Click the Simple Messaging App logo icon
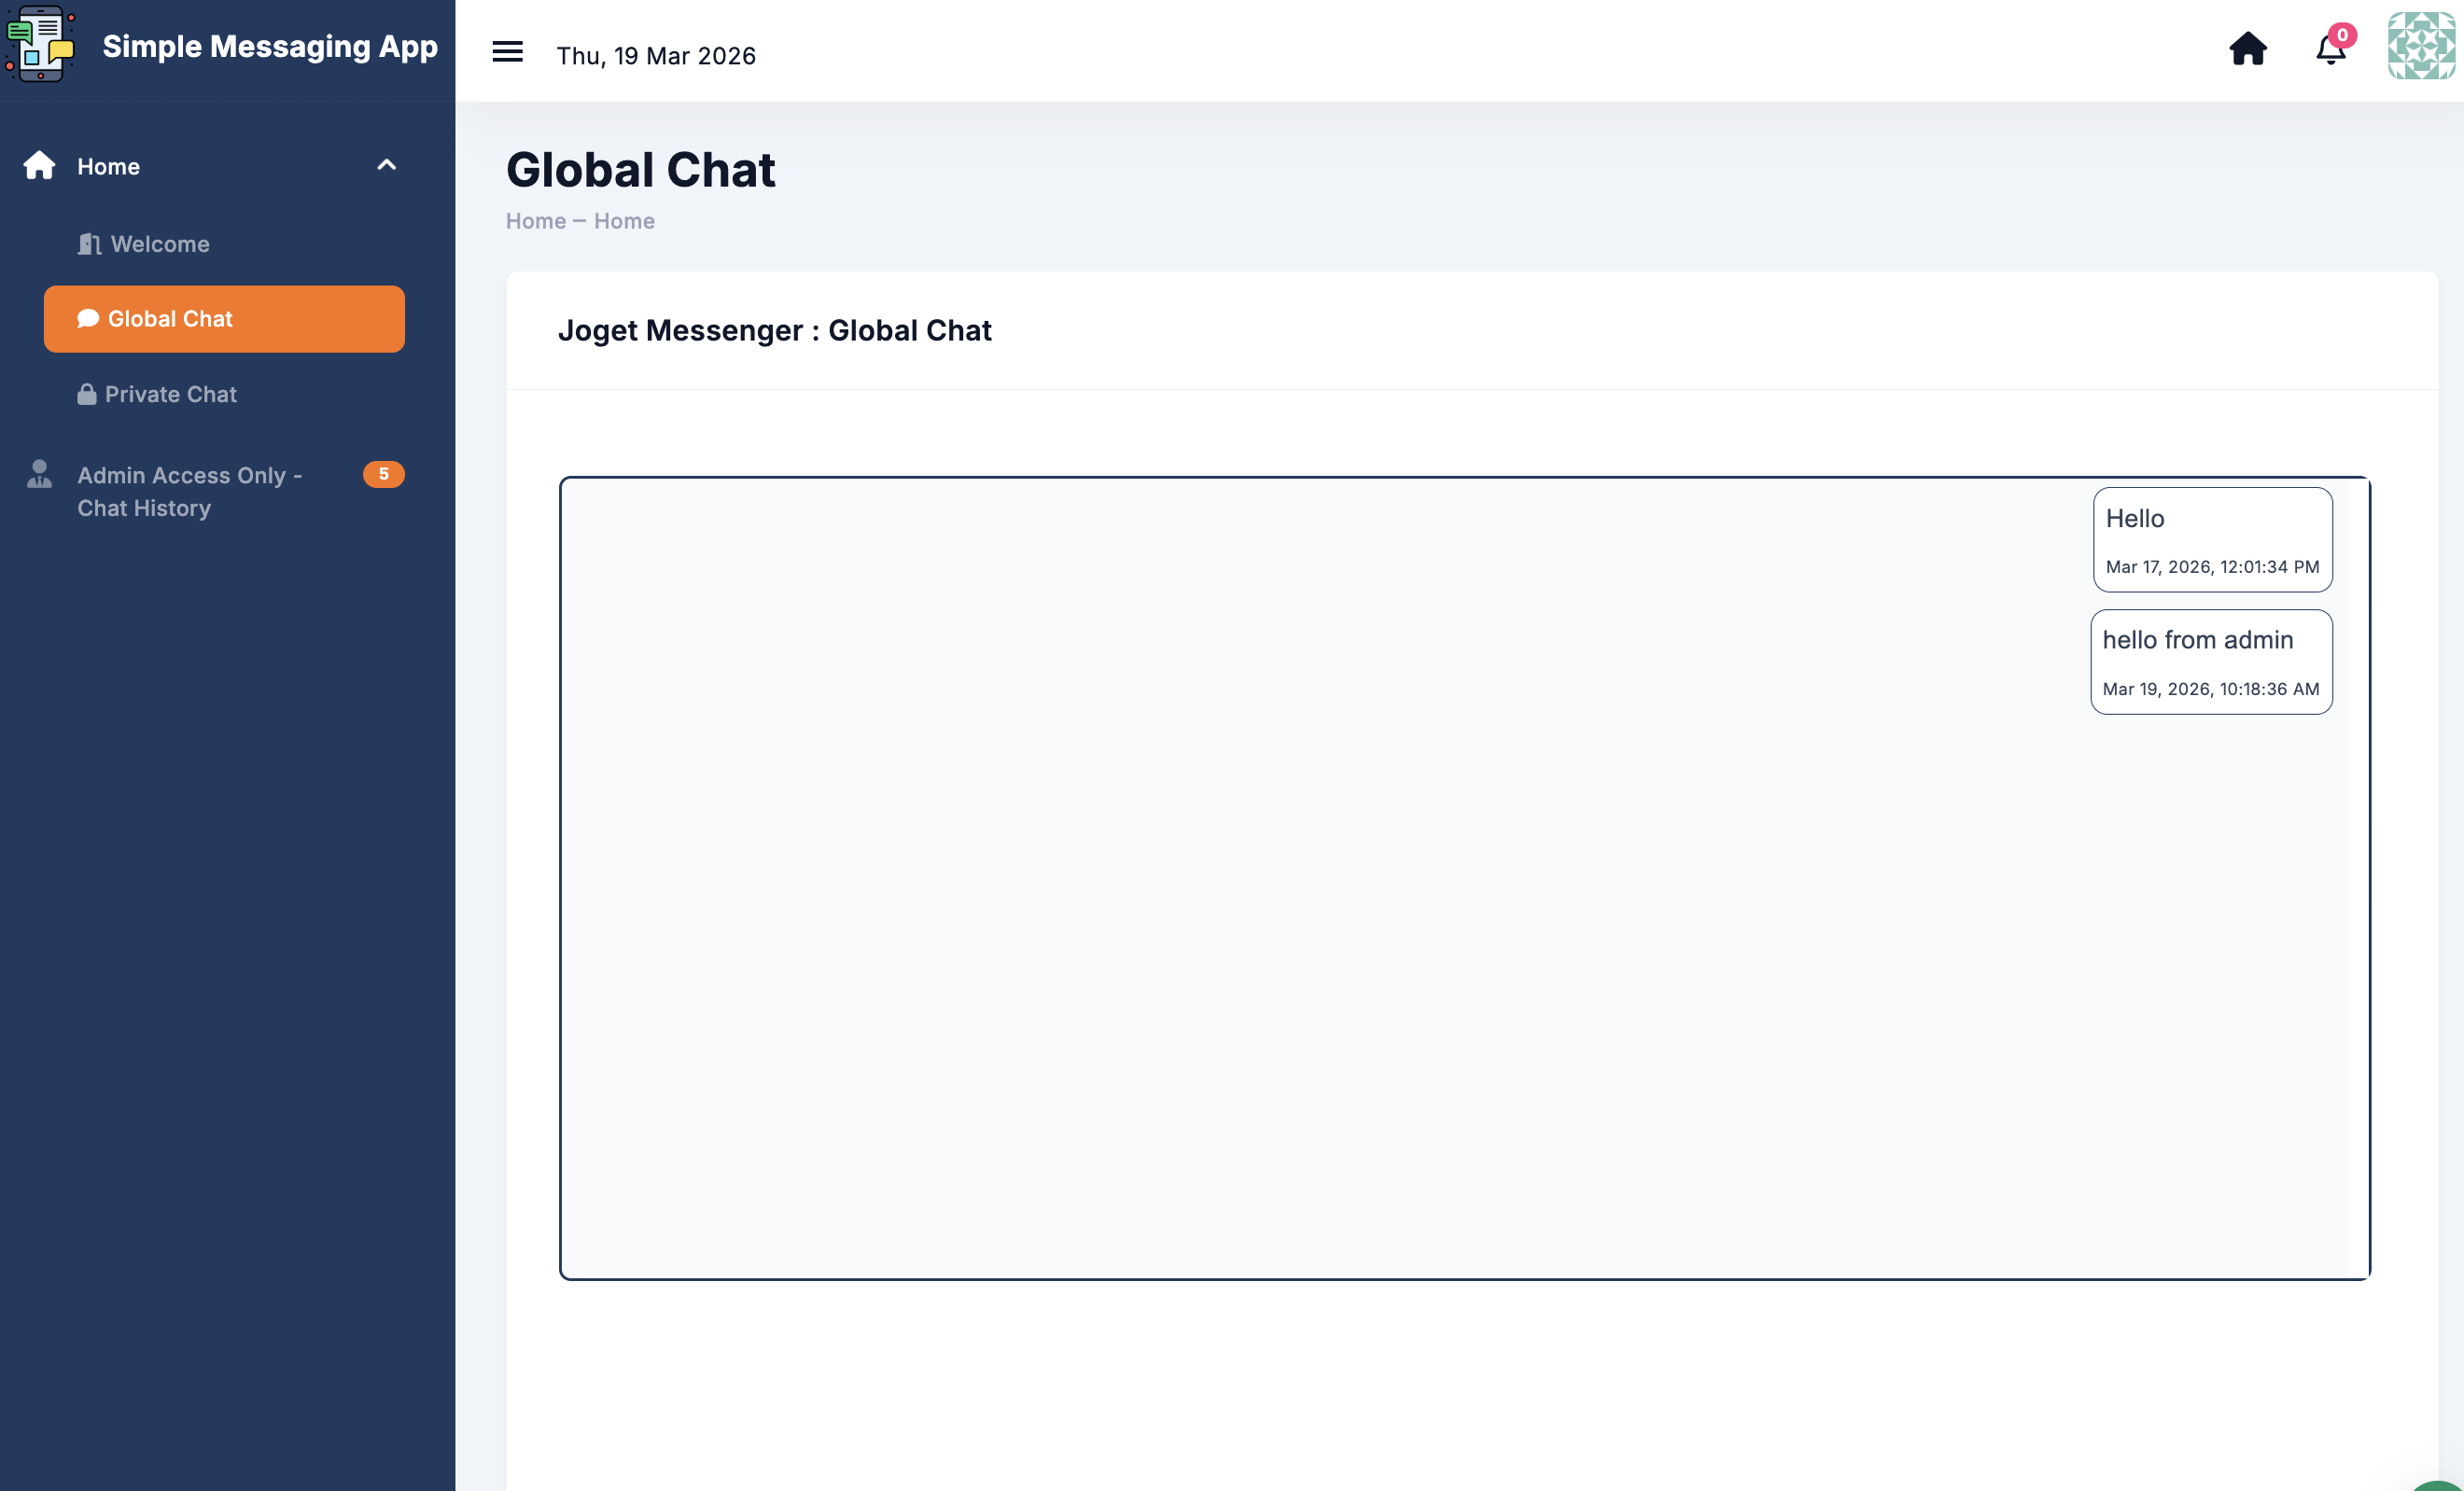This screenshot has width=2464, height=1491. pyautogui.click(x=40, y=45)
